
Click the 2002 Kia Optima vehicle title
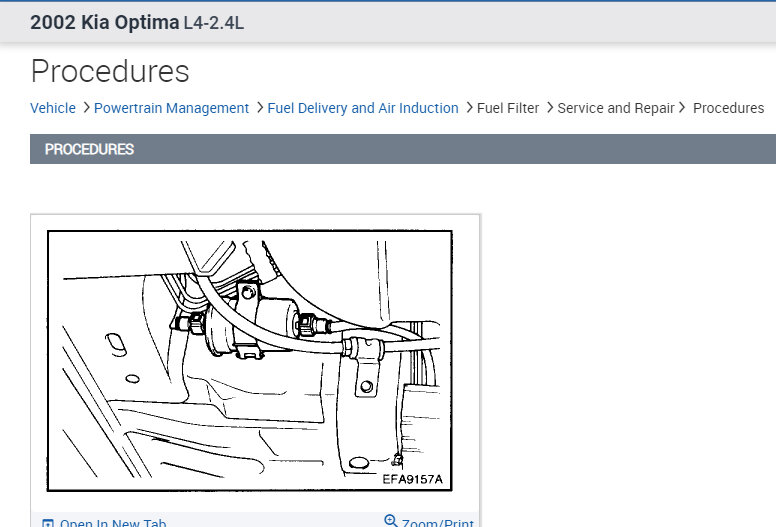(x=104, y=23)
